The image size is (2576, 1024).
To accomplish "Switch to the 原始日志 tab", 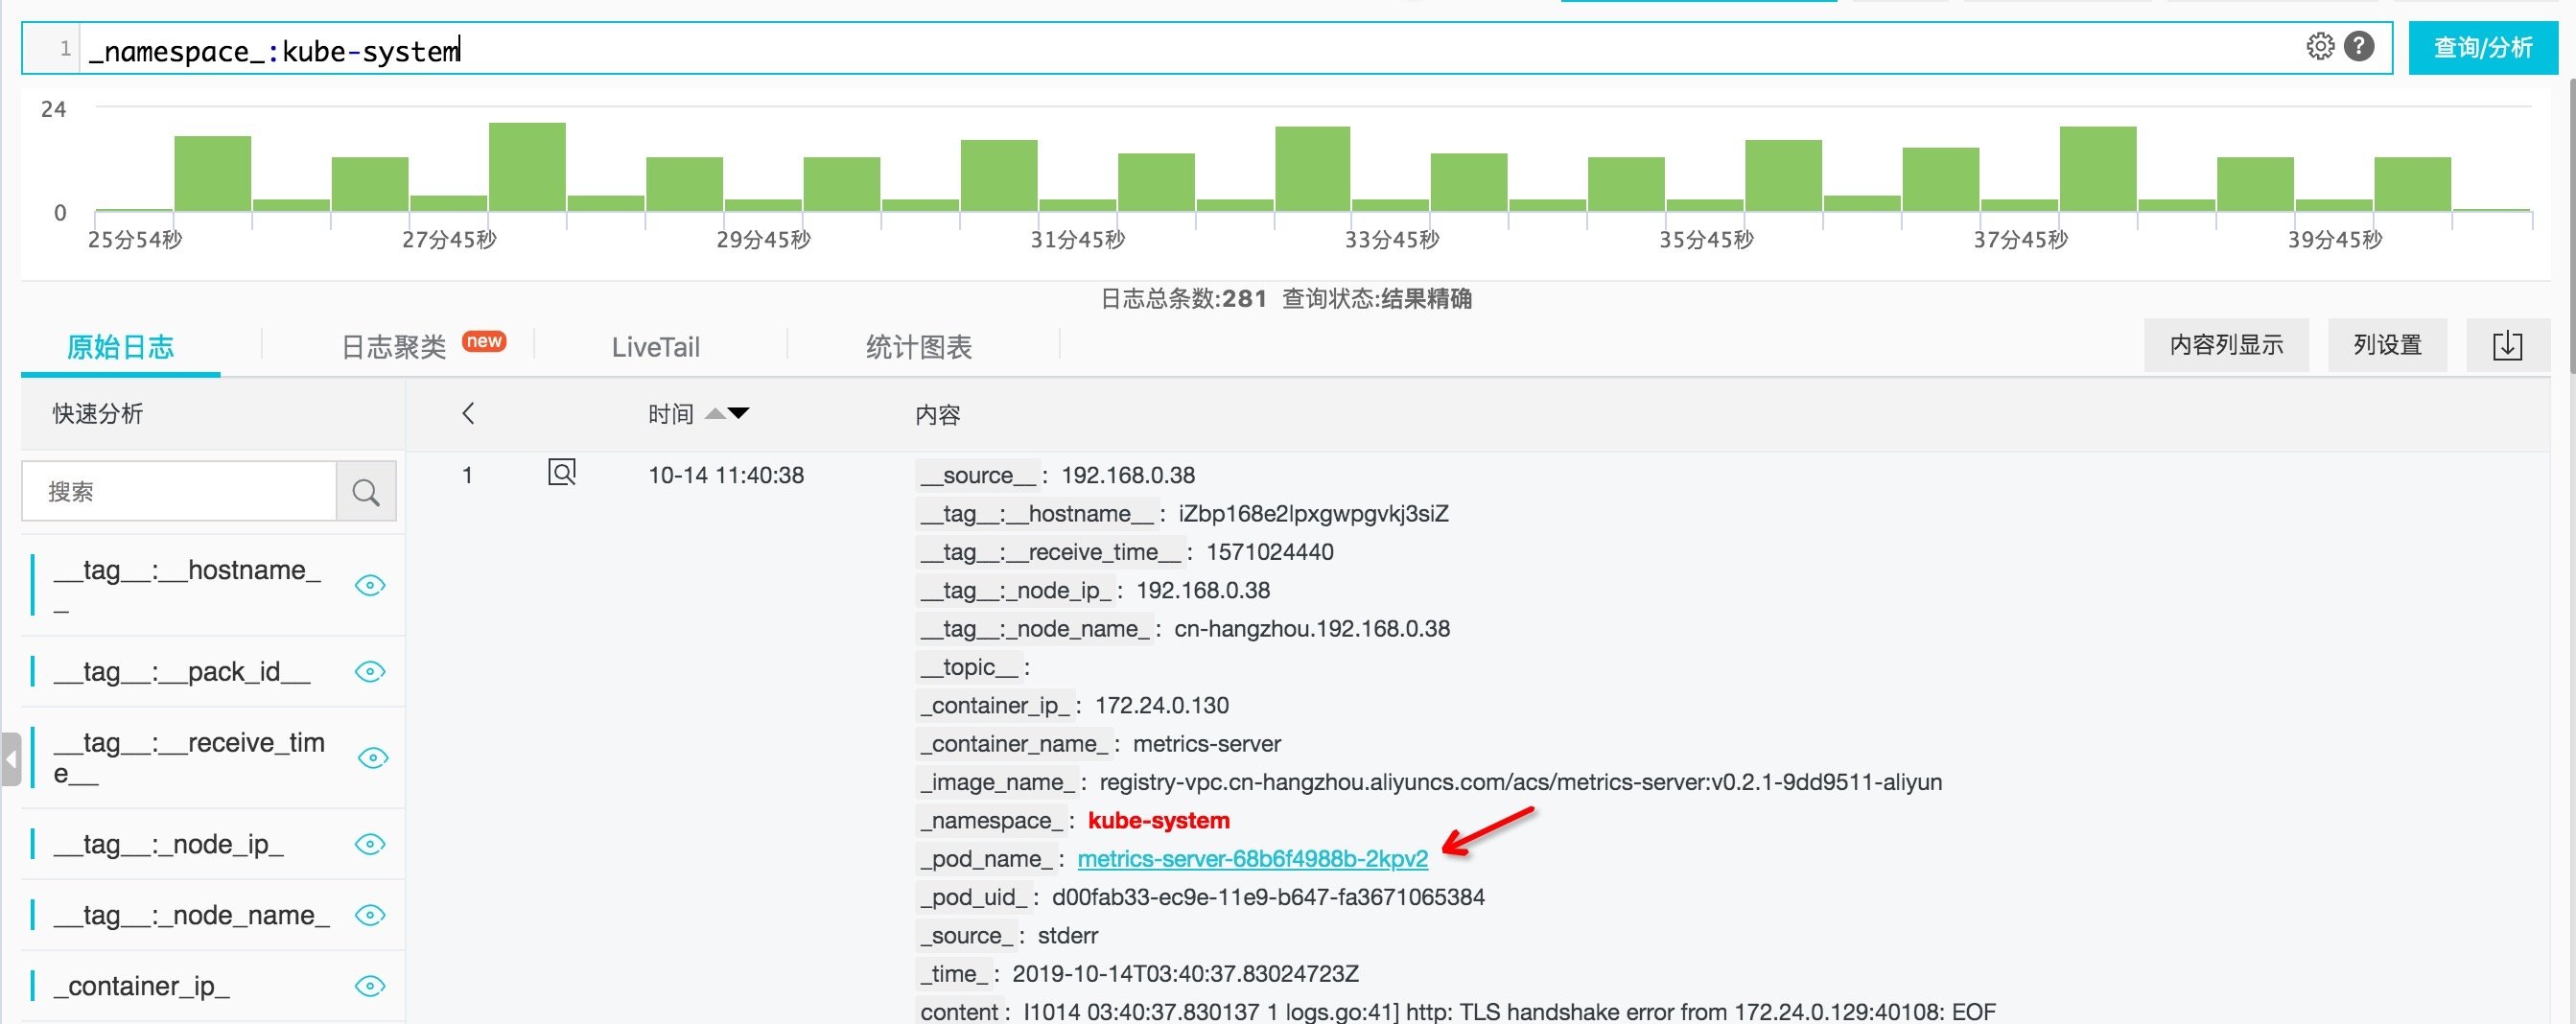I will 120,347.
